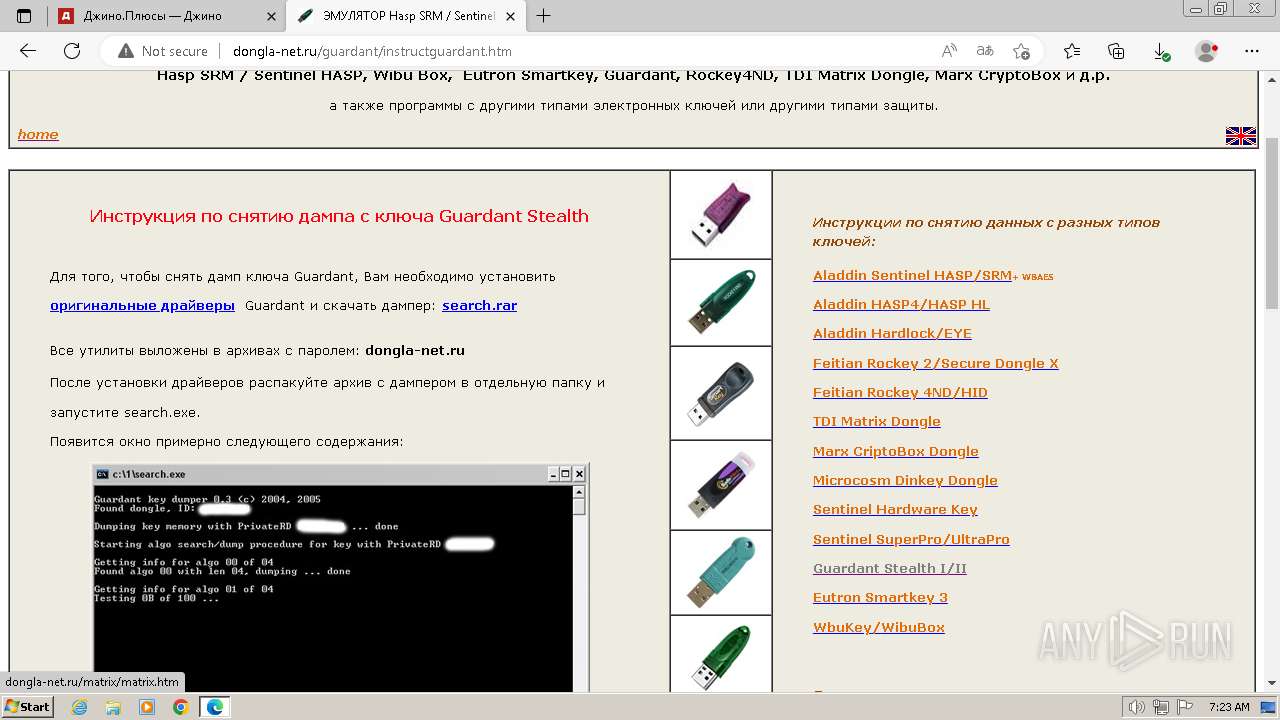Click the black and purple dongle image
The width and height of the screenshot is (1280, 720).
click(x=720, y=485)
